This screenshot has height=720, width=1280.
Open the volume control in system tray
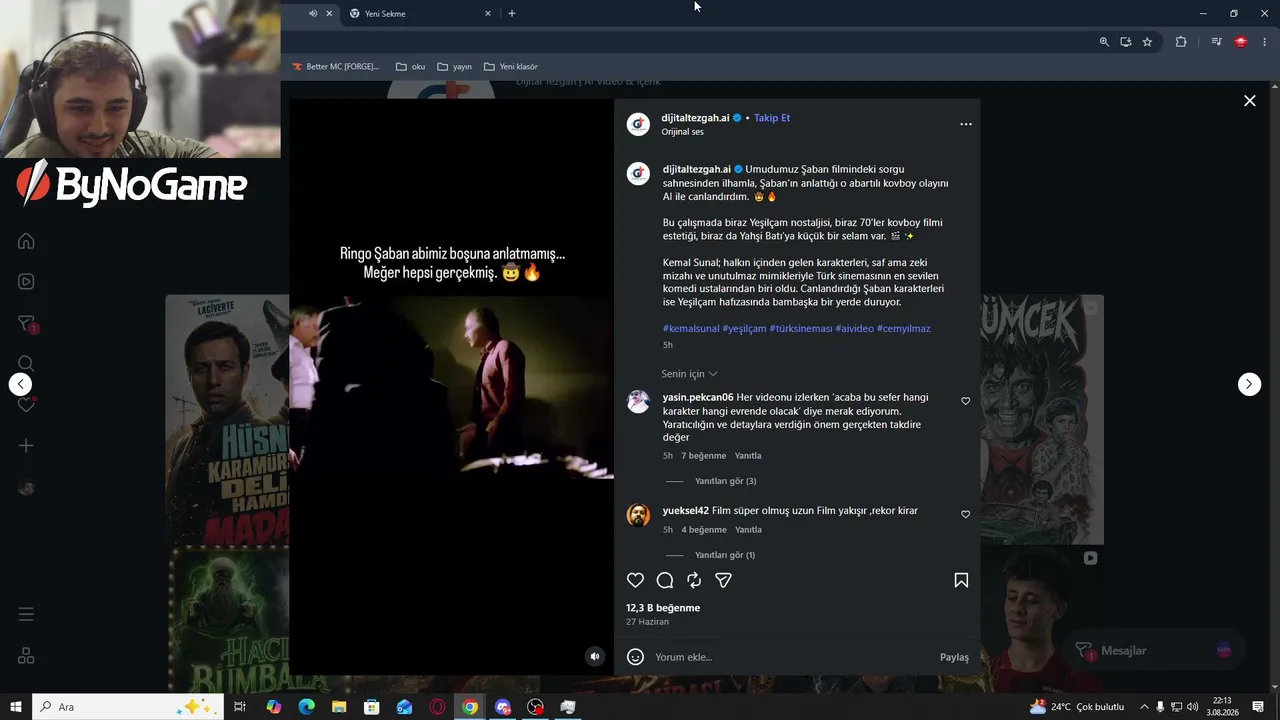point(1192,707)
